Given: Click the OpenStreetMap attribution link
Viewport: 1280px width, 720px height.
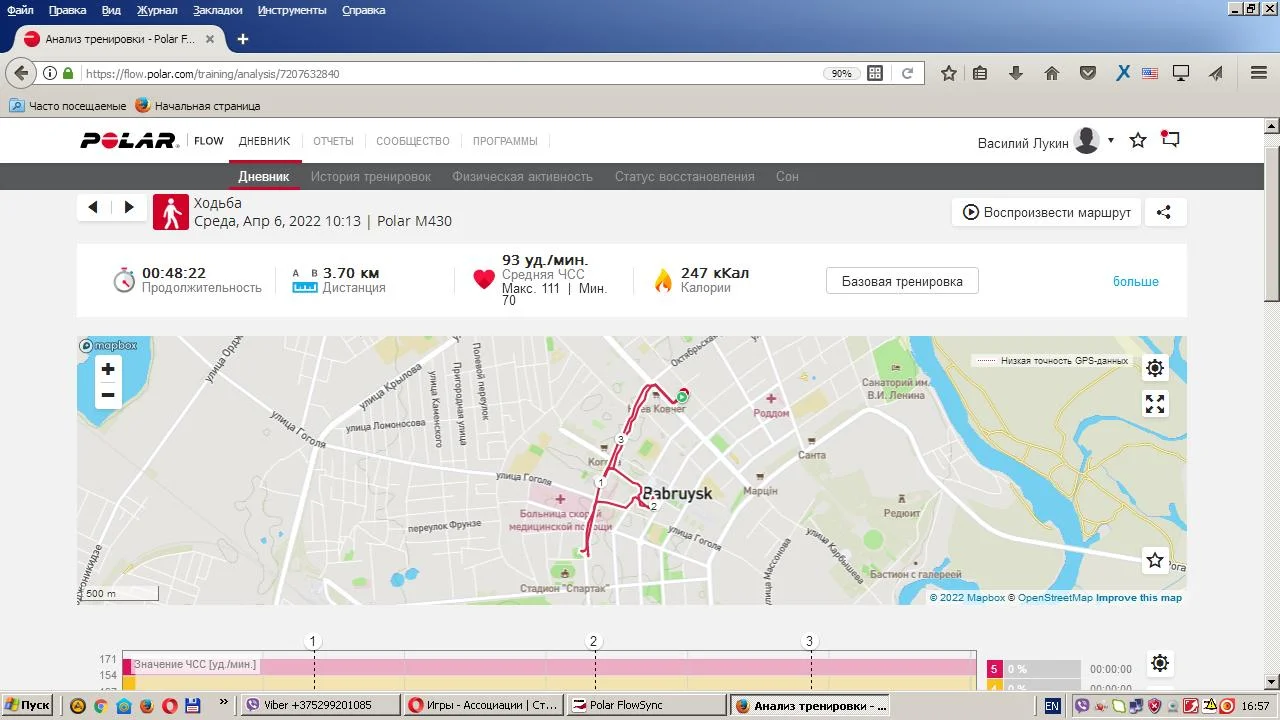Looking at the screenshot, I should pos(1055,598).
